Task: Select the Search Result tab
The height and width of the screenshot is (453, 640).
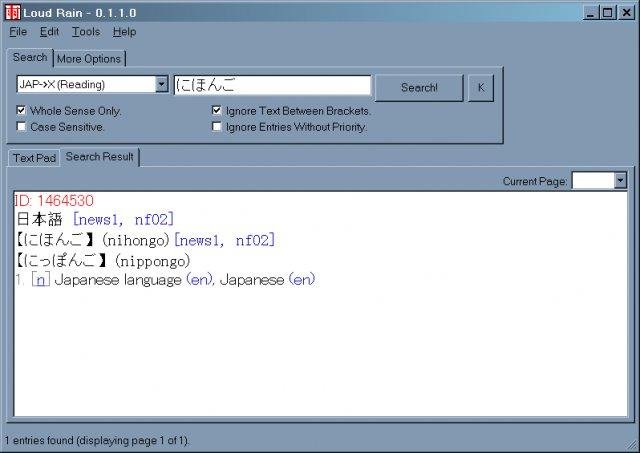Action: click(x=100, y=157)
